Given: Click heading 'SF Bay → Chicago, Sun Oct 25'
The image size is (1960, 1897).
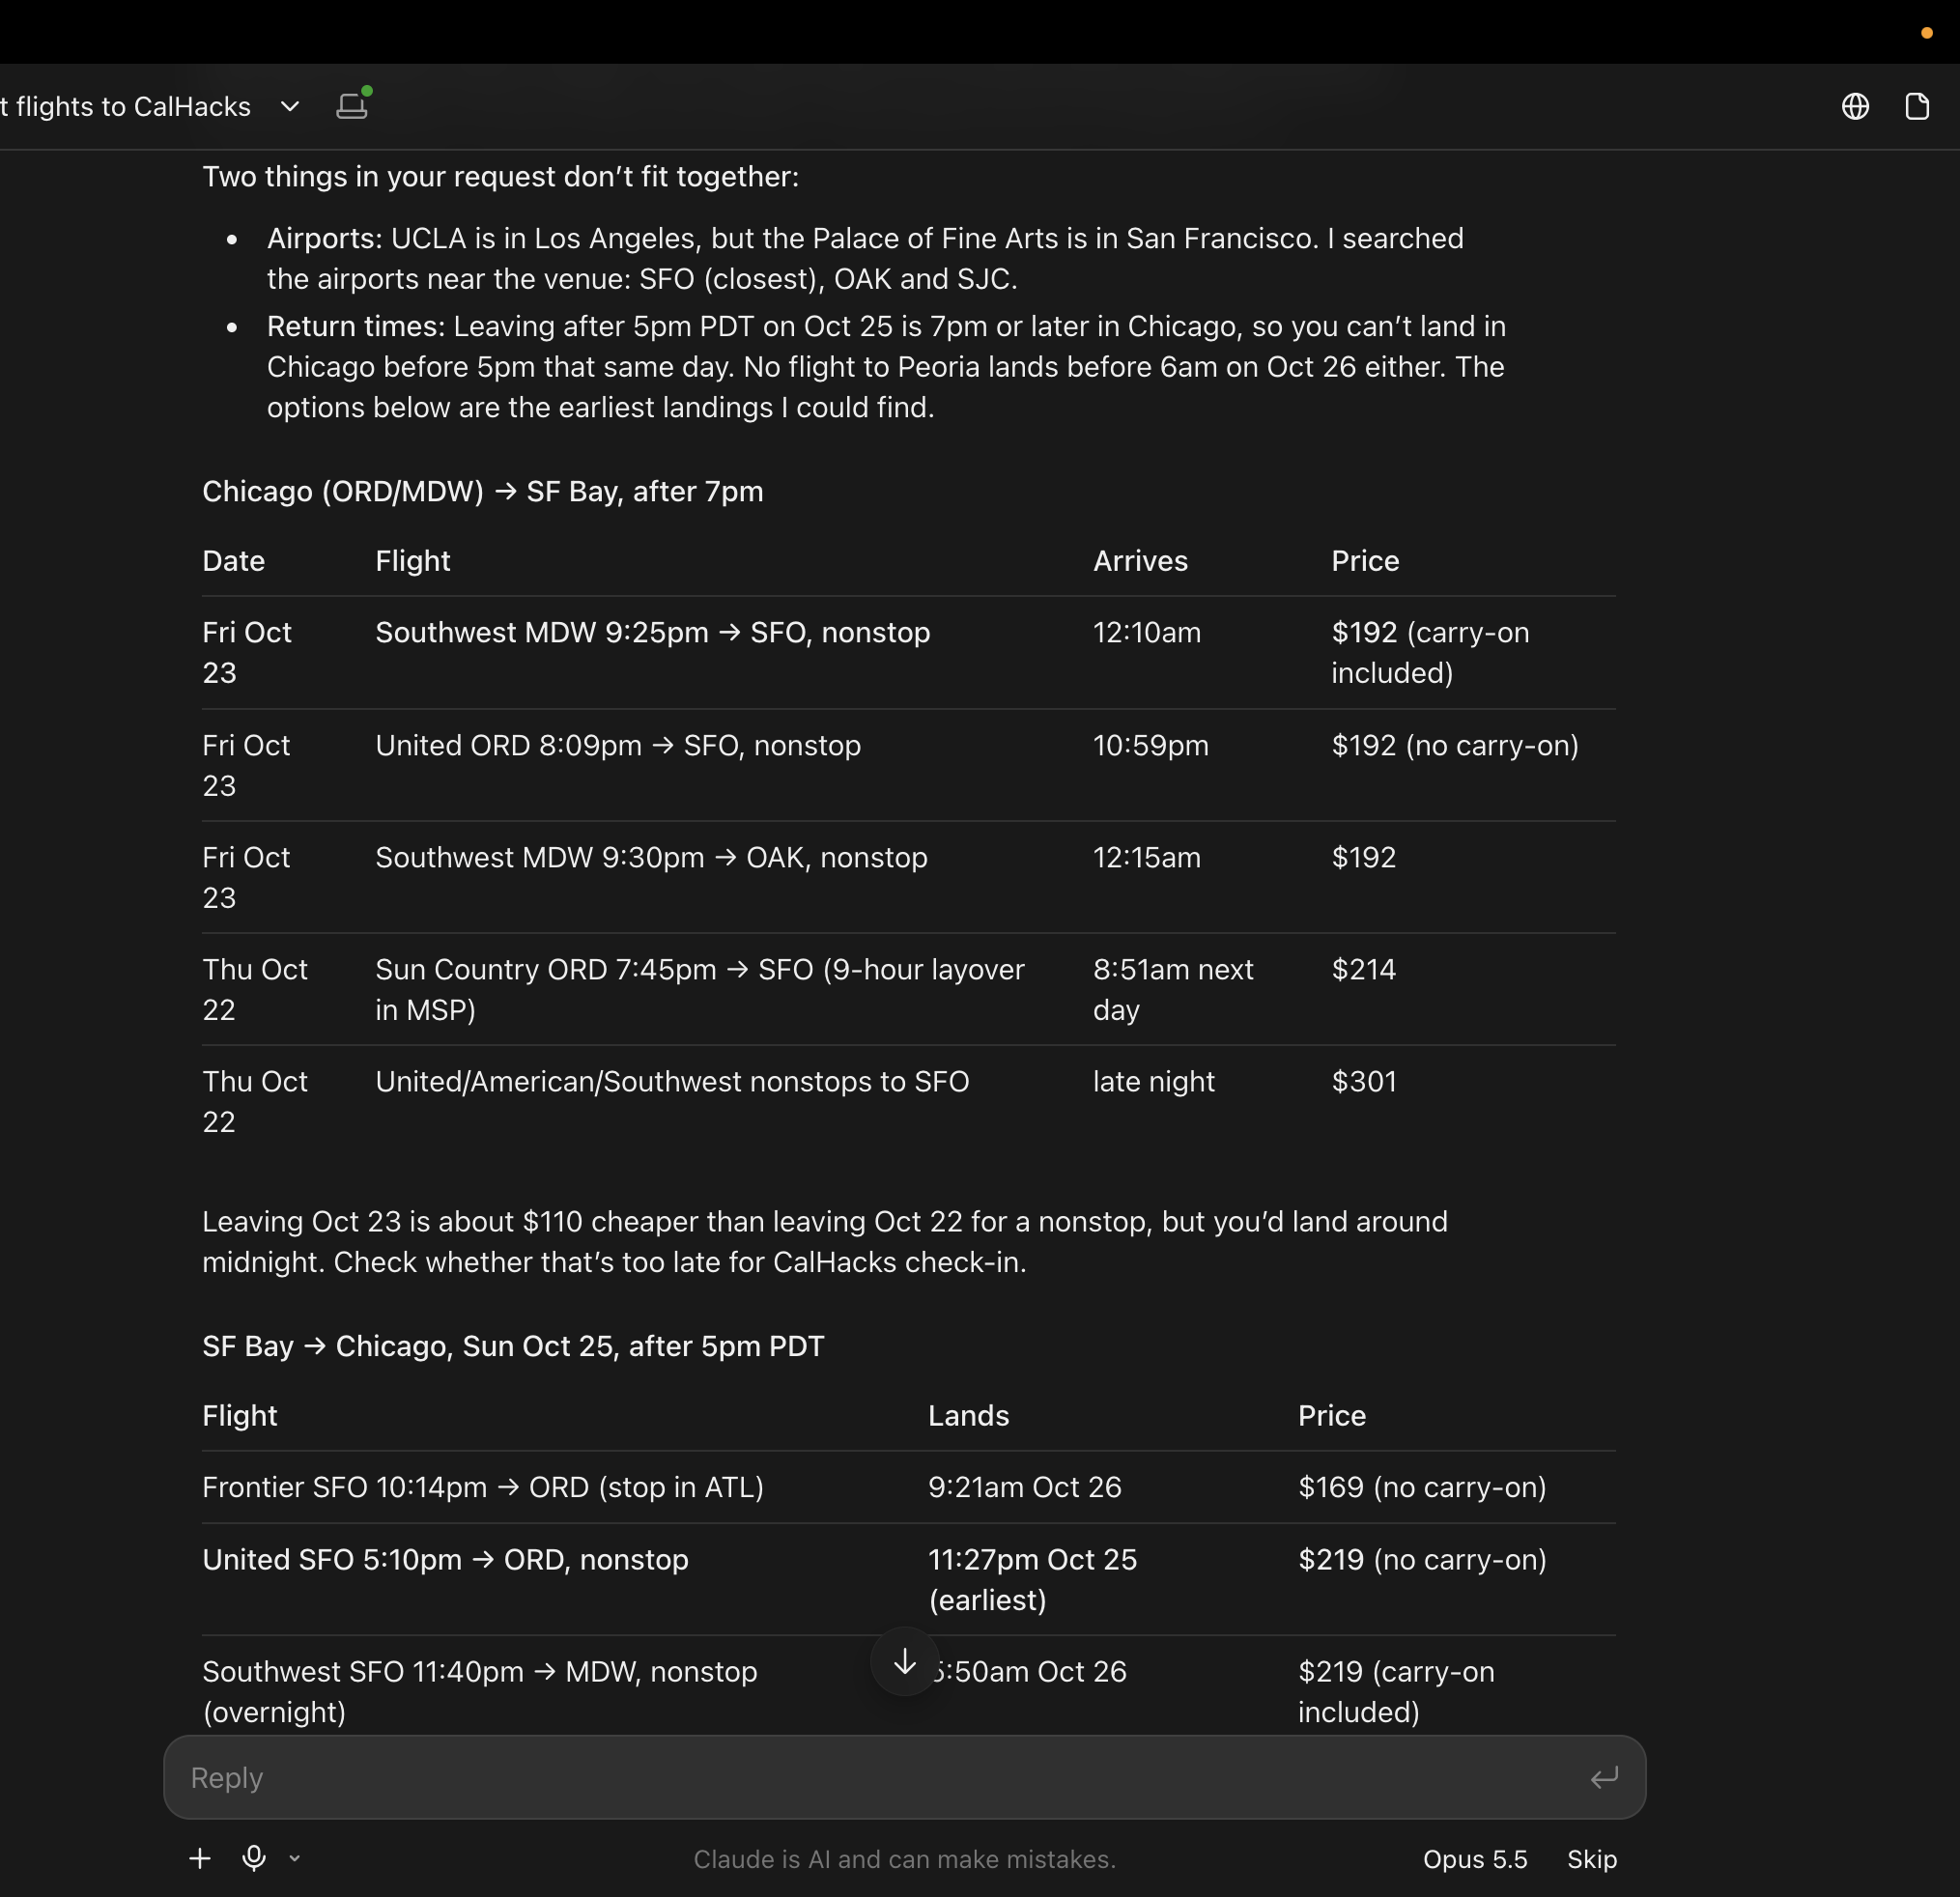Looking at the screenshot, I should pos(513,1346).
